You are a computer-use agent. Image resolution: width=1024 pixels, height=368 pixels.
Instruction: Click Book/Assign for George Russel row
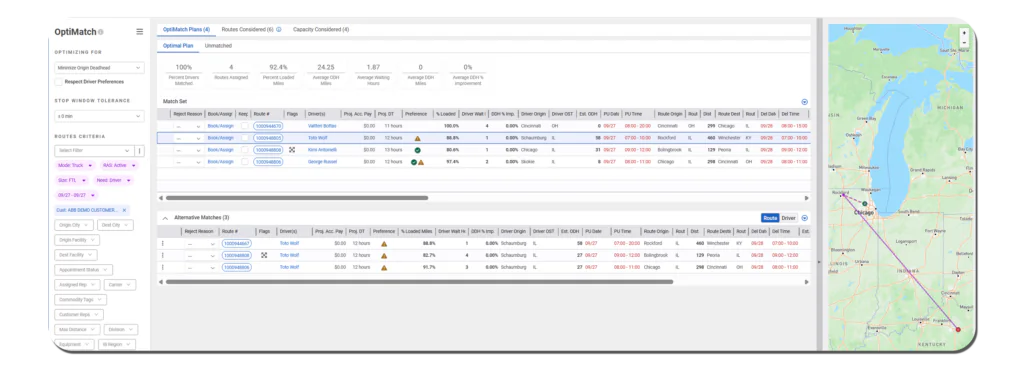220,161
